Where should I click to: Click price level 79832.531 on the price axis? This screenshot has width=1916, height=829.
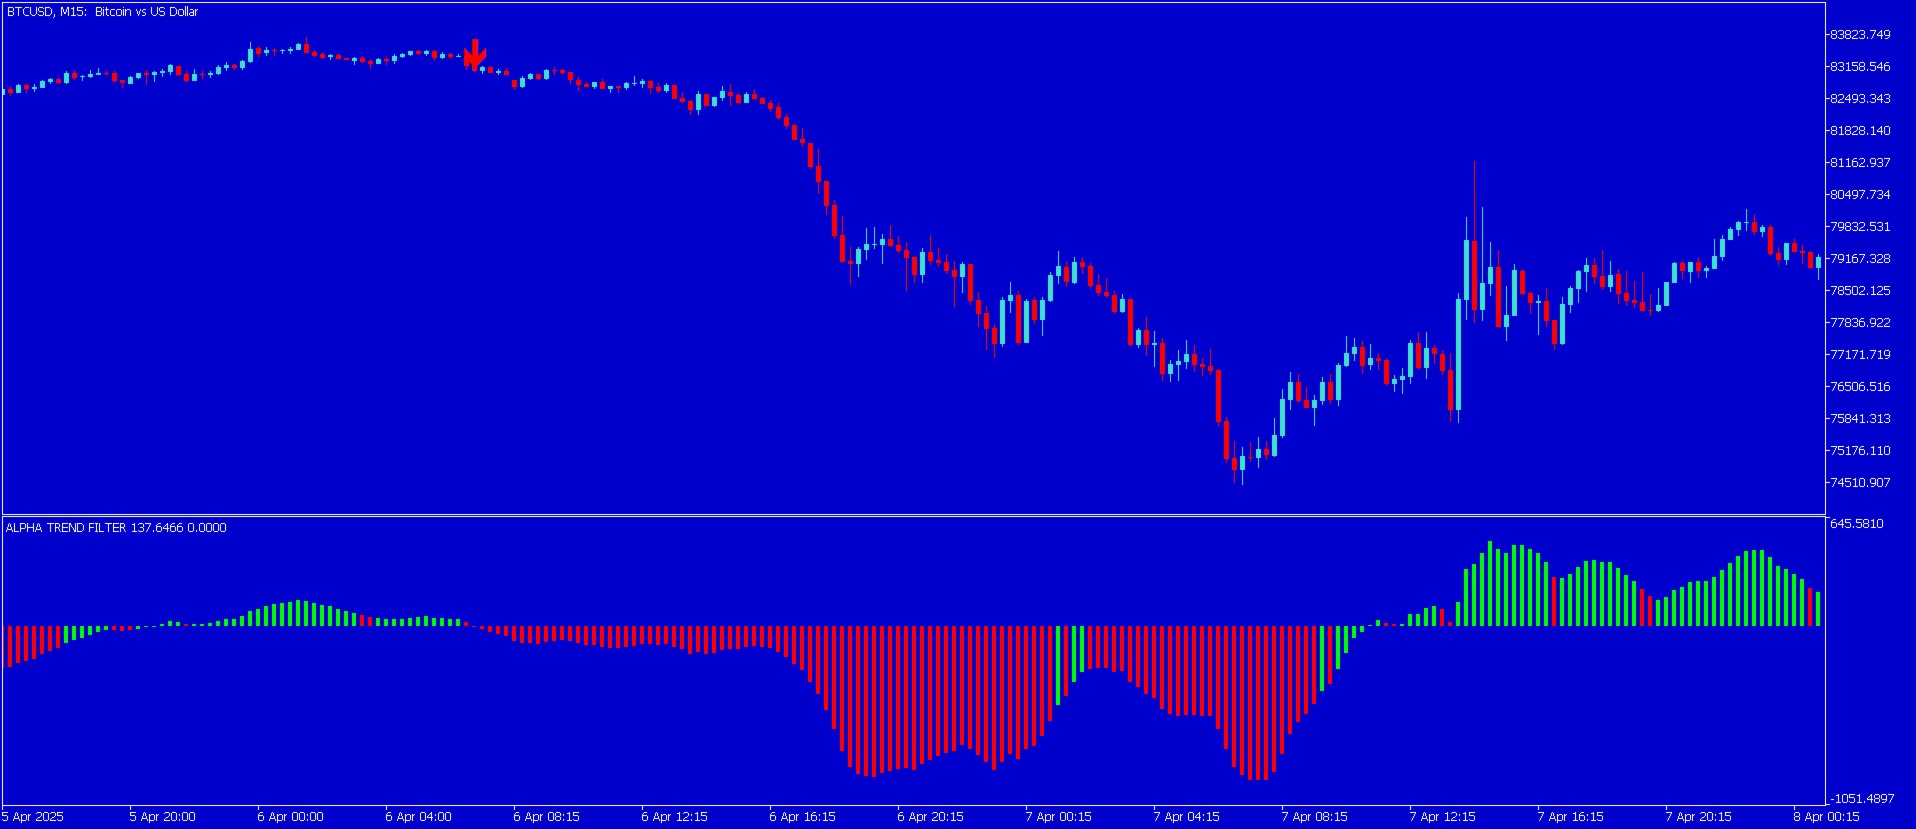[1860, 227]
